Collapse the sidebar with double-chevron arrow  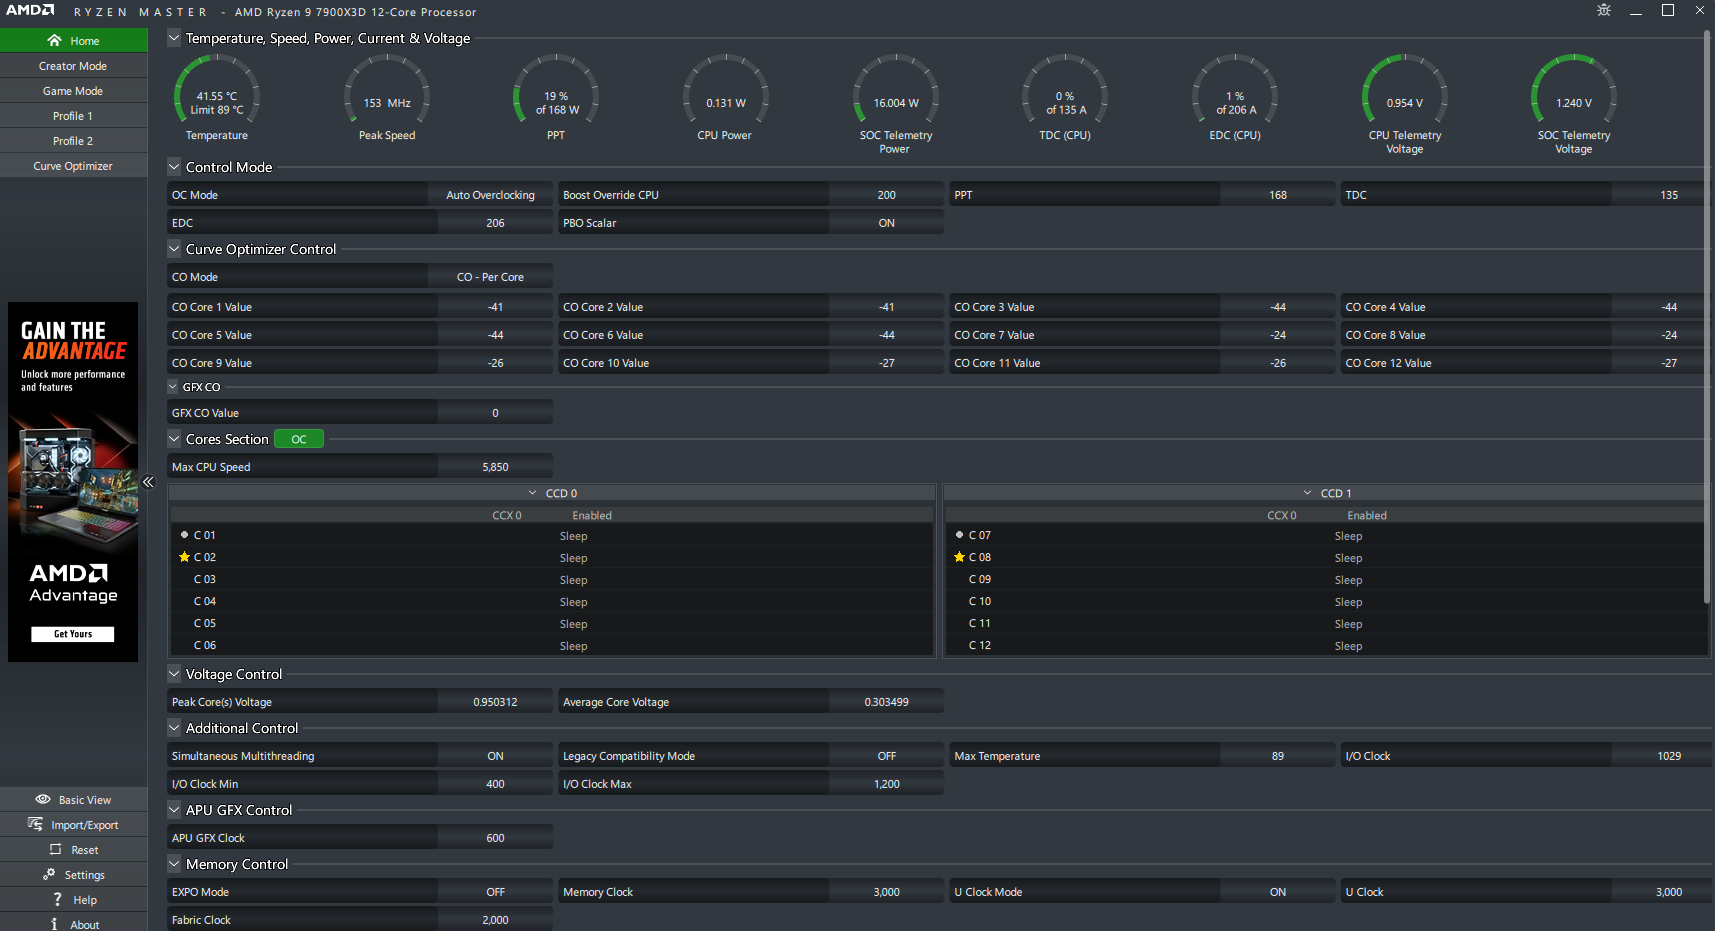point(148,482)
